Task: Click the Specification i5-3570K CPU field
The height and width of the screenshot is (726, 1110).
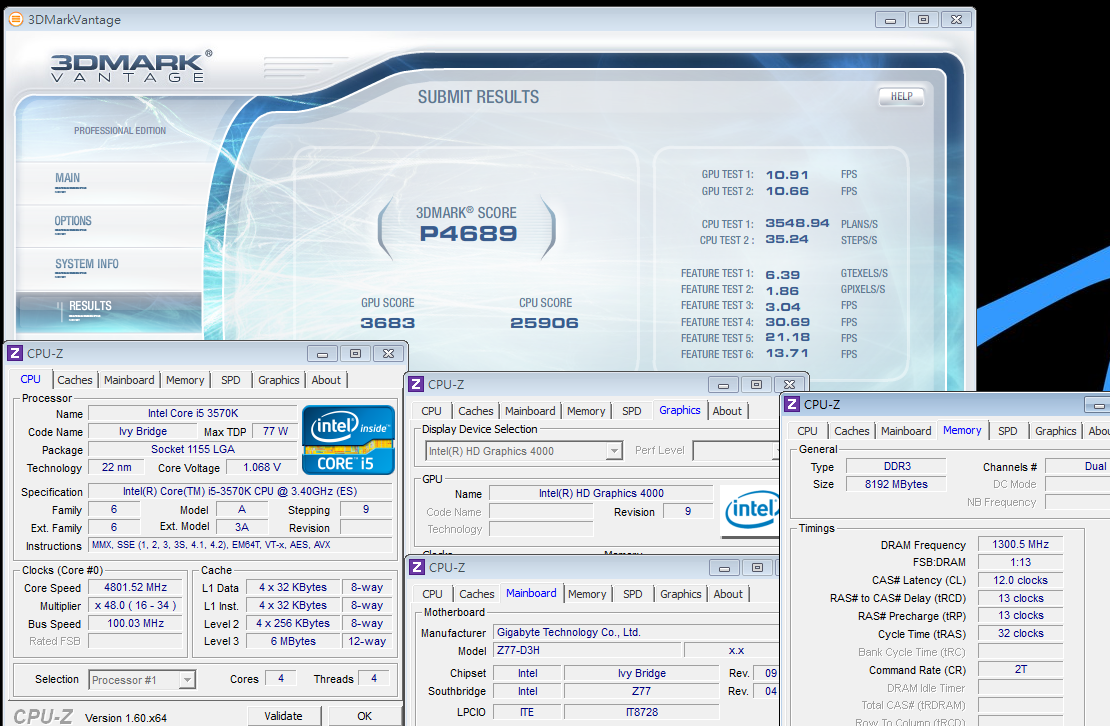Action: (x=240, y=491)
